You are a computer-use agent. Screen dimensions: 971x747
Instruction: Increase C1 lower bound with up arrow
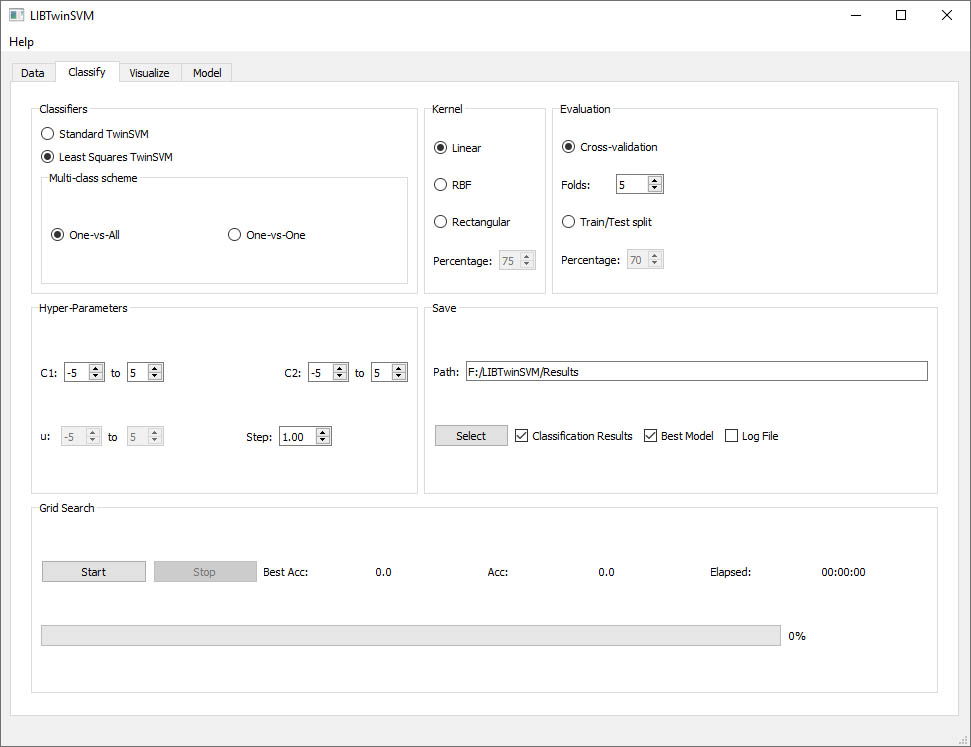point(95,369)
